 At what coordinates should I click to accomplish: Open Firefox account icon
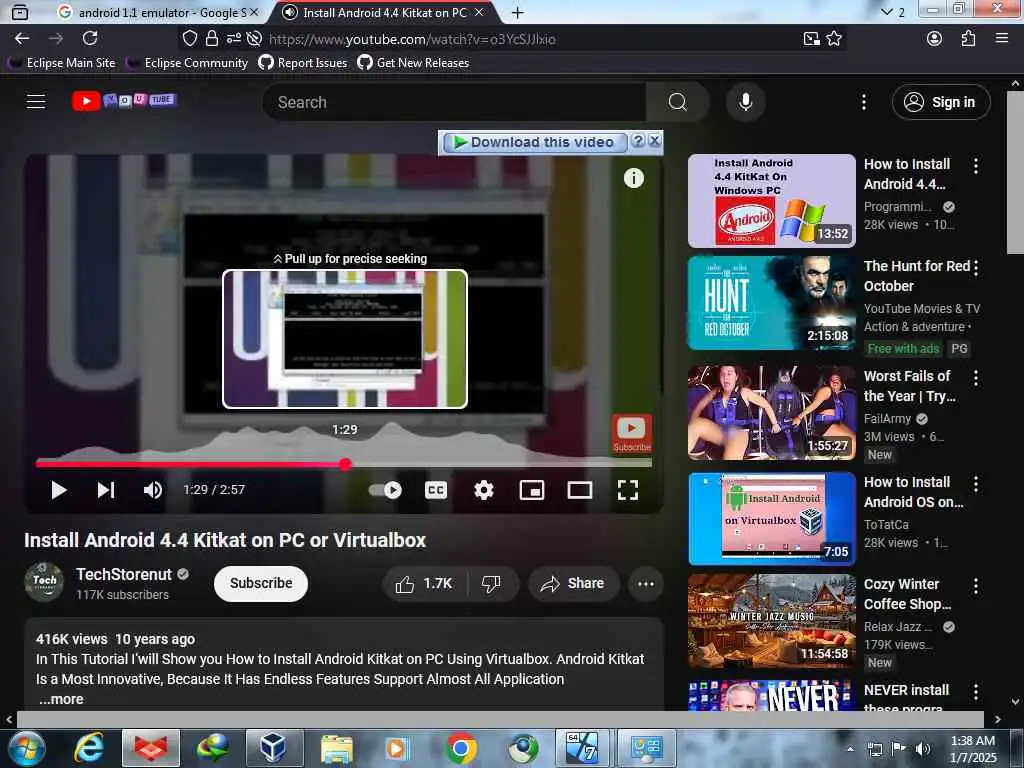click(x=935, y=39)
